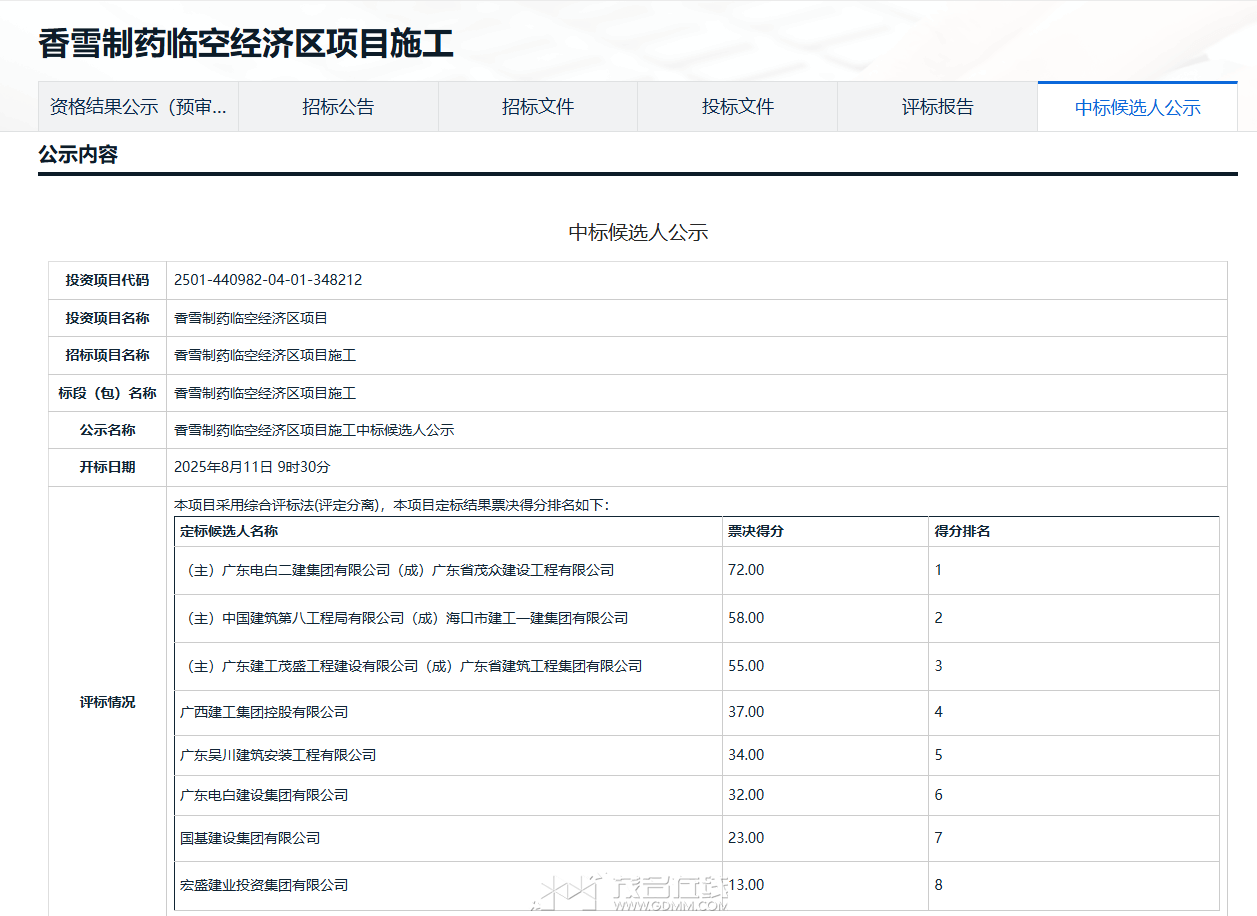Switch to the 招标公告 tab
The height and width of the screenshot is (916, 1257).
(338, 107)
